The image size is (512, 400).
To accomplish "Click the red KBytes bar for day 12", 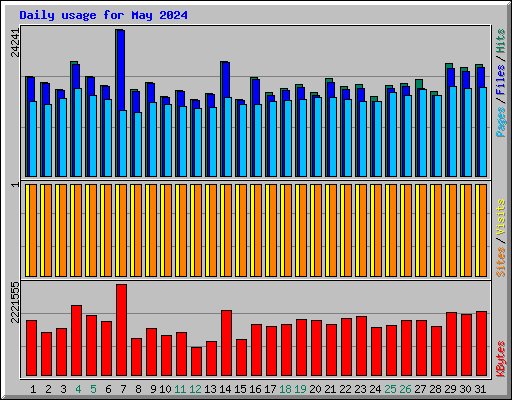I will coord(196,361).
